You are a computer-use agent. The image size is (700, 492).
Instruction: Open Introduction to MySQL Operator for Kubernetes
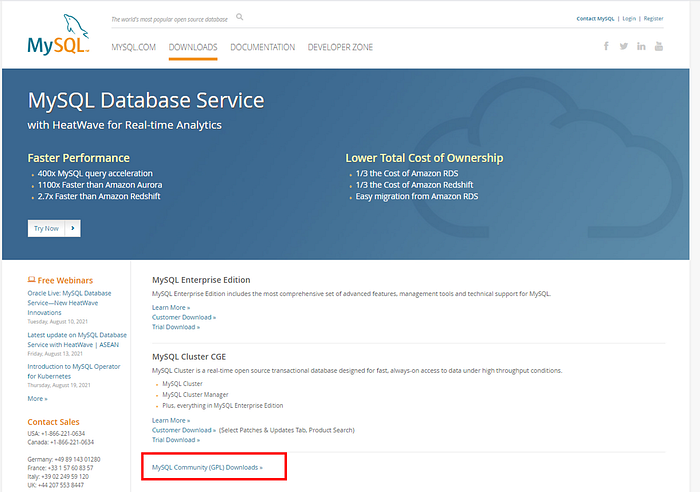[74, 371]
